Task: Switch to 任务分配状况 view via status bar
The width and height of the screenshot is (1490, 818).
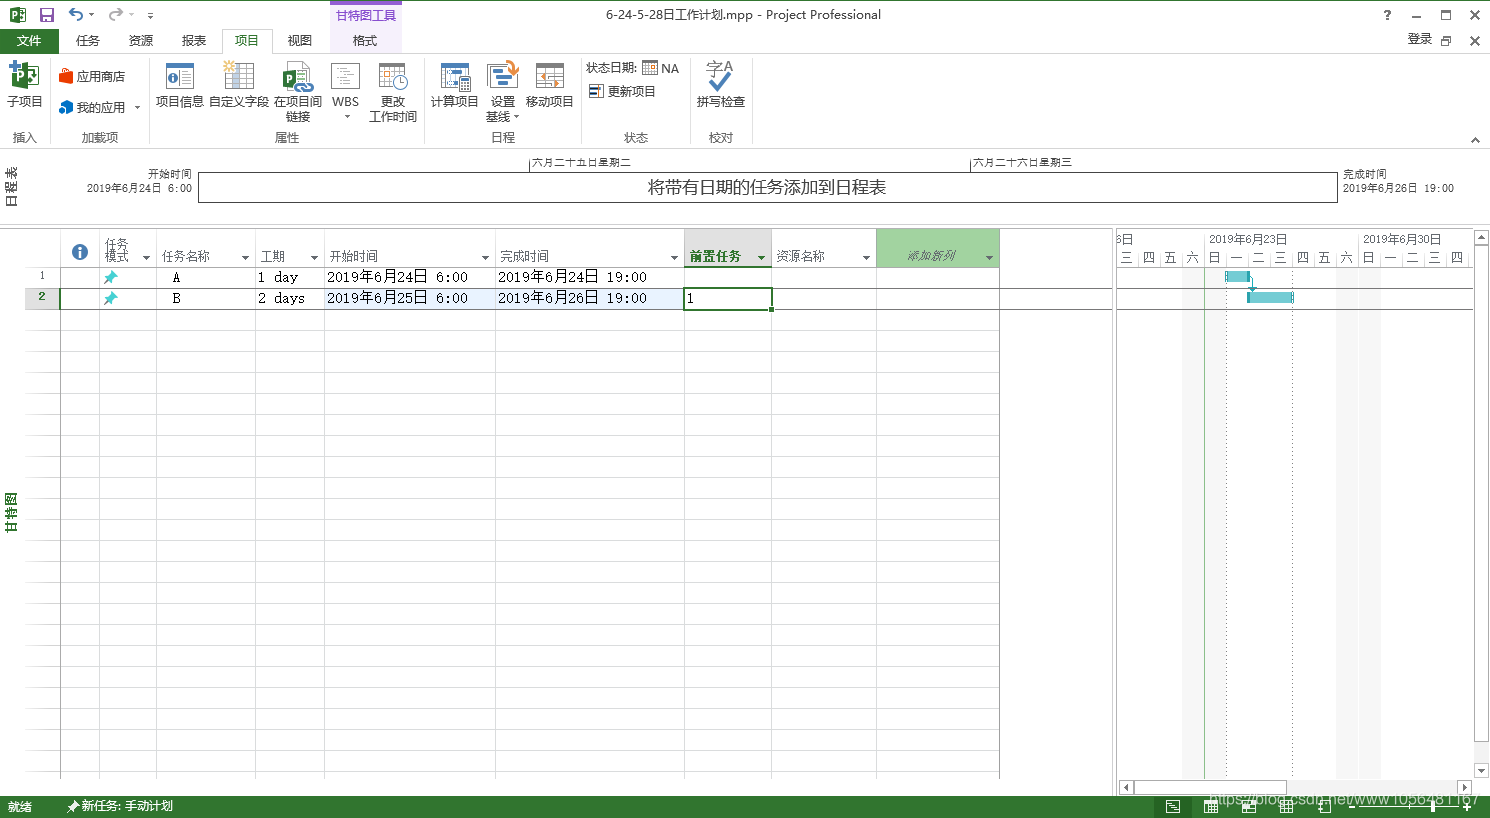Action: 1211,806
